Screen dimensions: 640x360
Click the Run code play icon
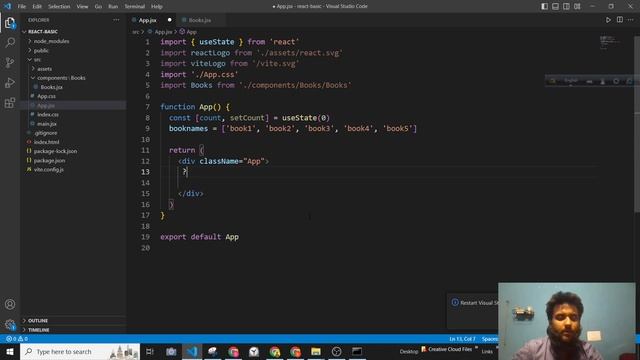(608, 20)
